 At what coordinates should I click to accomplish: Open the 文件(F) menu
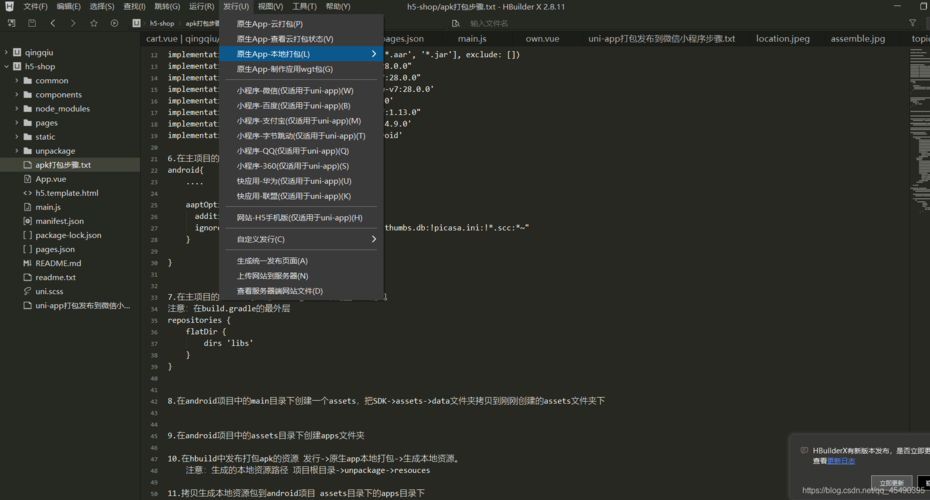click(x=36, y=7)
